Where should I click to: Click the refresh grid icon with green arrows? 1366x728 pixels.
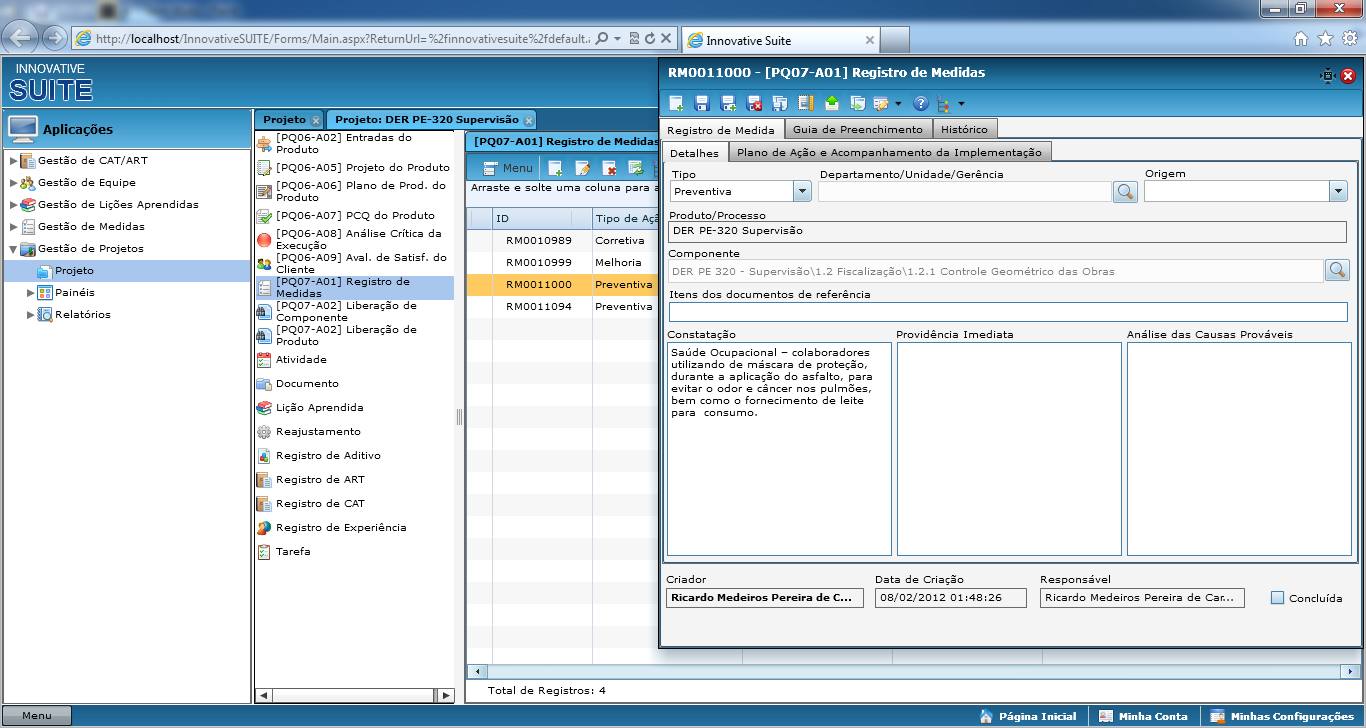coord(635,168)
